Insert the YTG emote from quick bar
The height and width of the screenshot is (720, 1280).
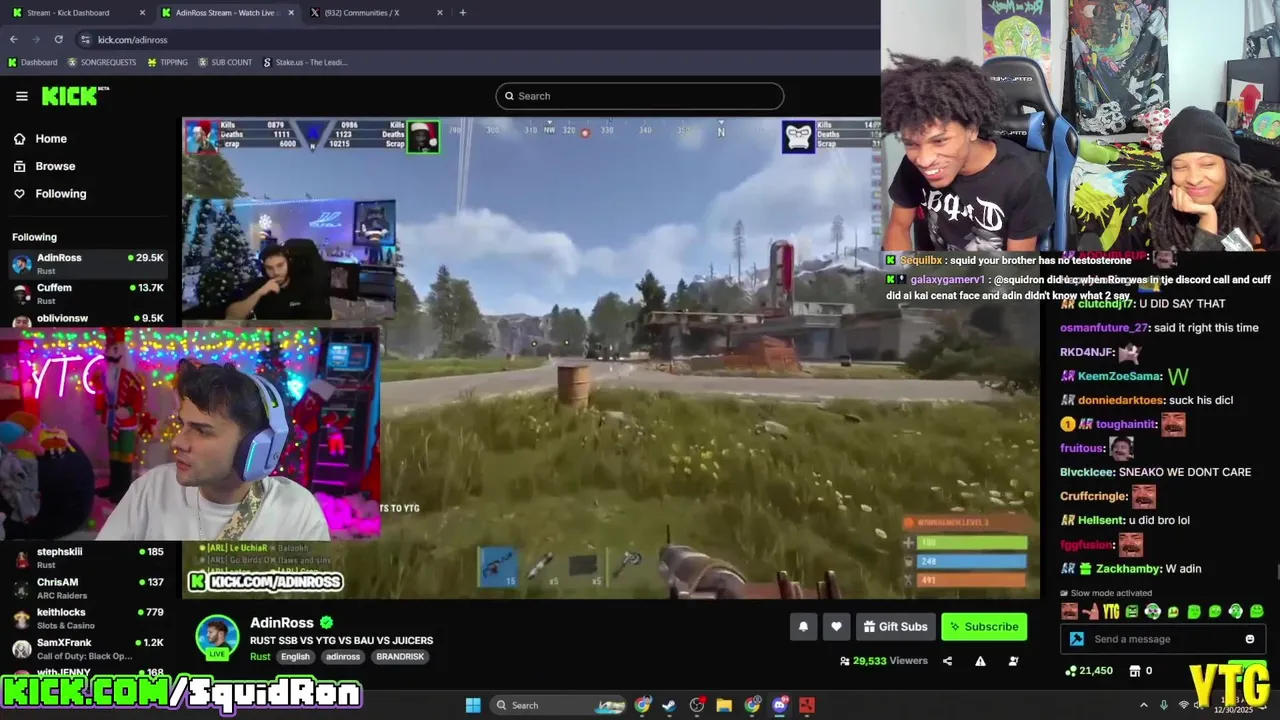pos(1111,612)
